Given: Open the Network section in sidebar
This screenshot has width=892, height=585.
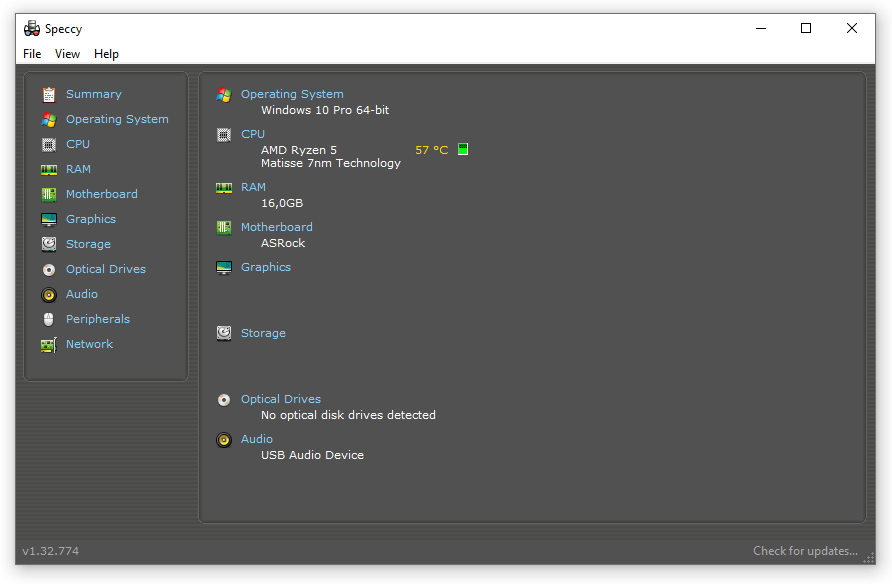Looking at the screenshot, I should coord(89,344).
